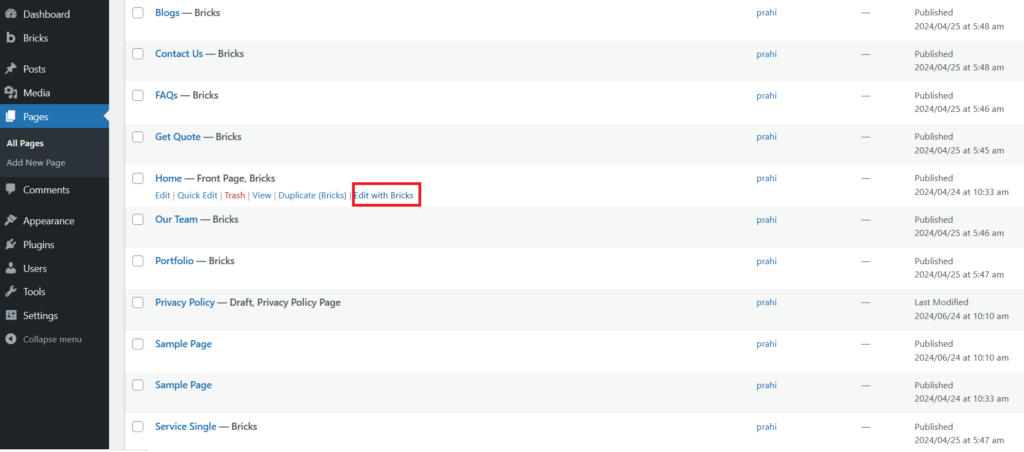This screenshot has height=452, width=1024.
Task: Open the Users menu item
Action: click(55, 268)
